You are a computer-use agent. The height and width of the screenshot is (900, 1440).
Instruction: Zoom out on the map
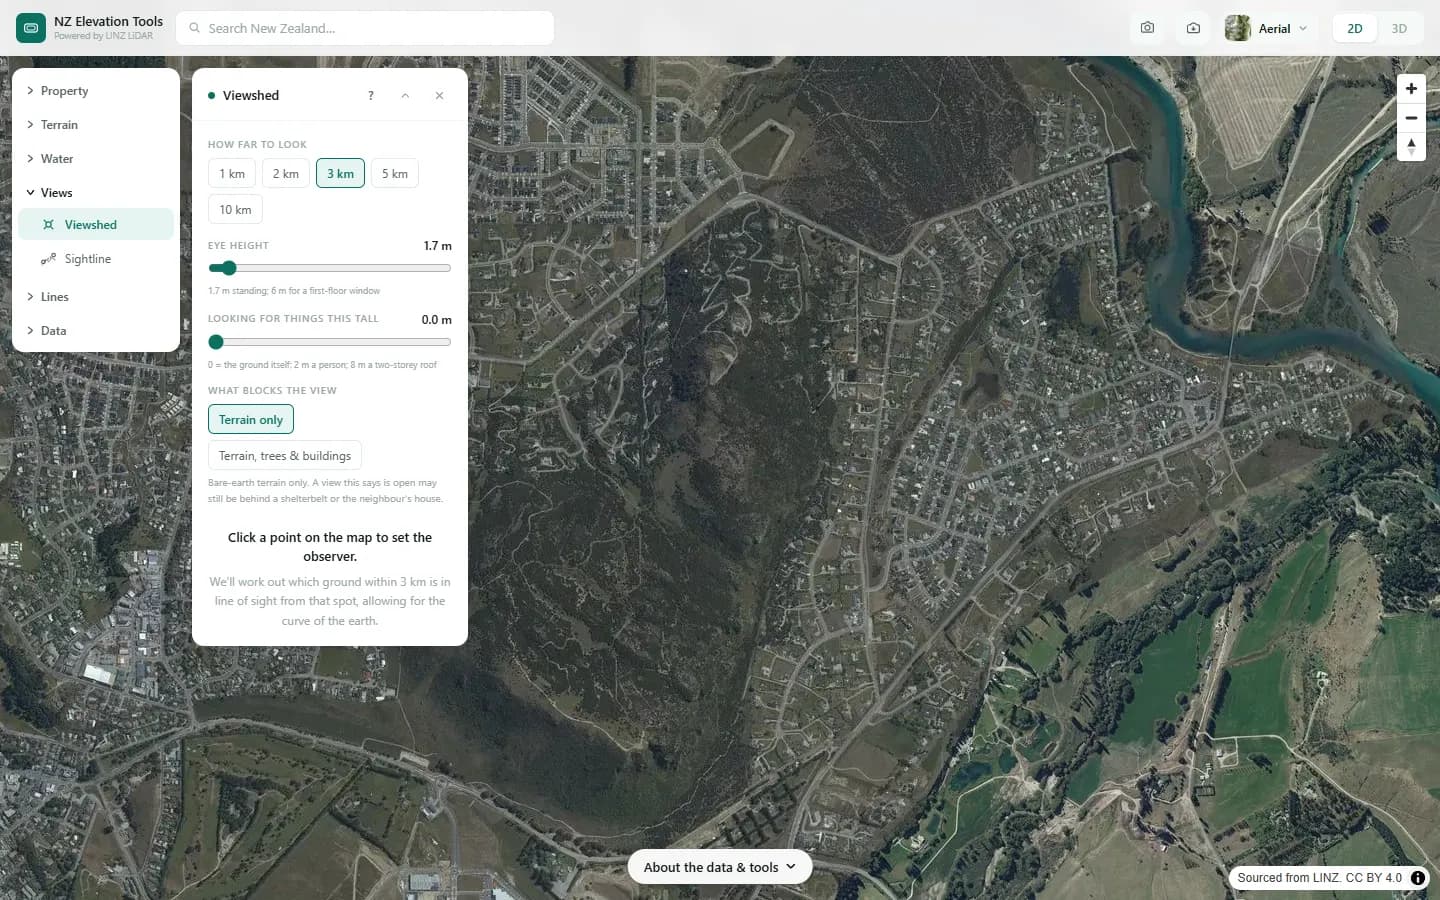point(1411,118)
